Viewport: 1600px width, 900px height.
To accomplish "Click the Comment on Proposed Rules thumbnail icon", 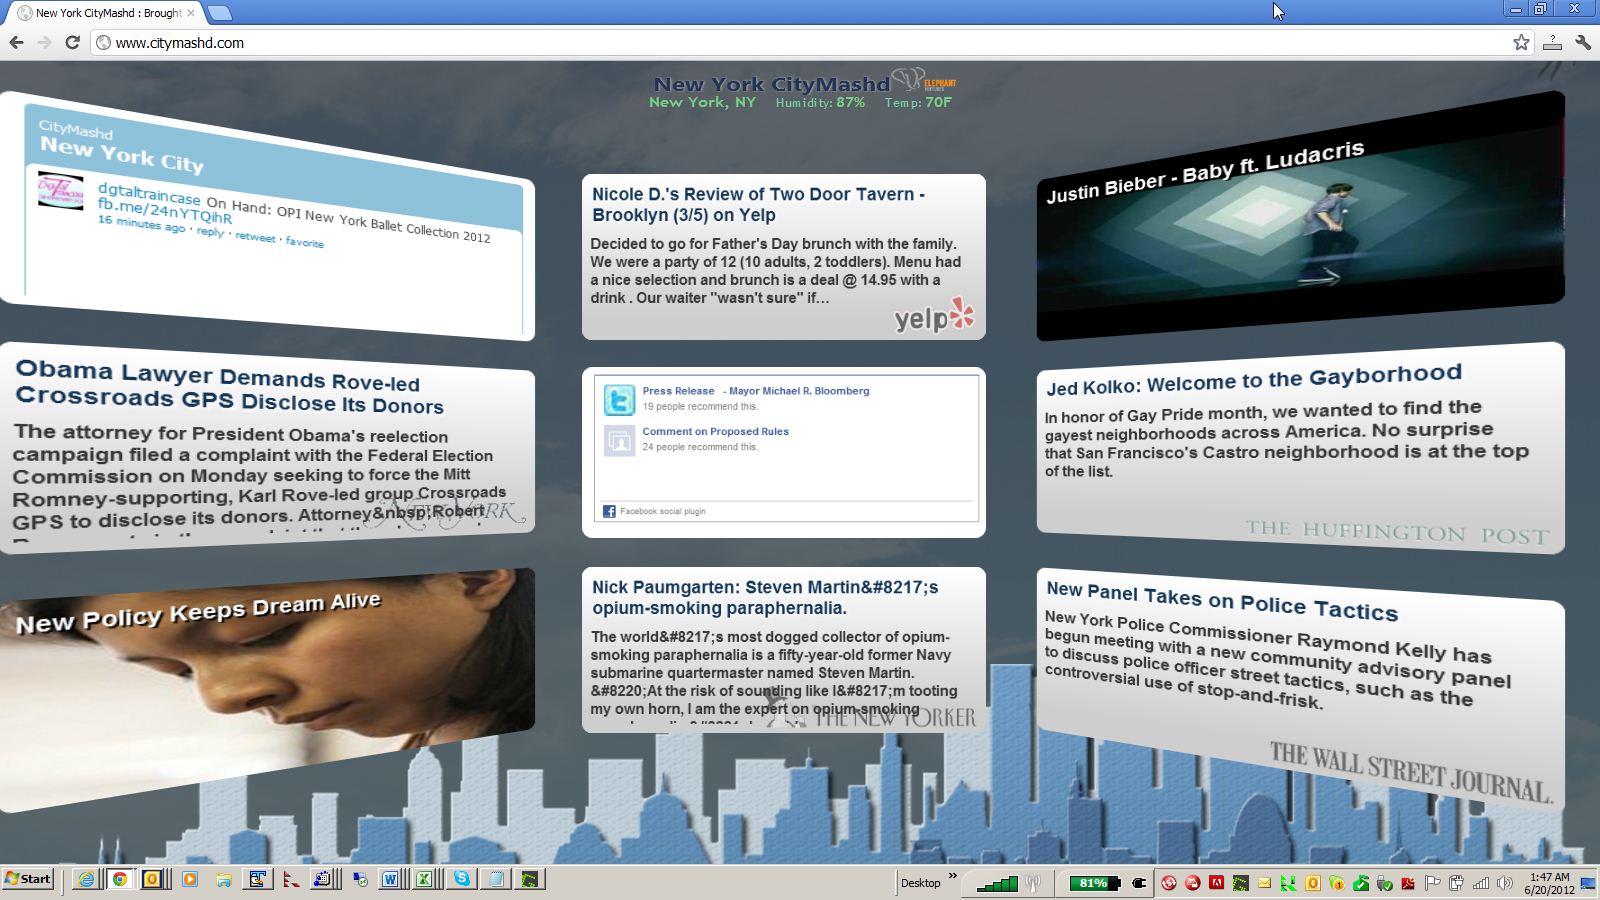I will 619,440.
